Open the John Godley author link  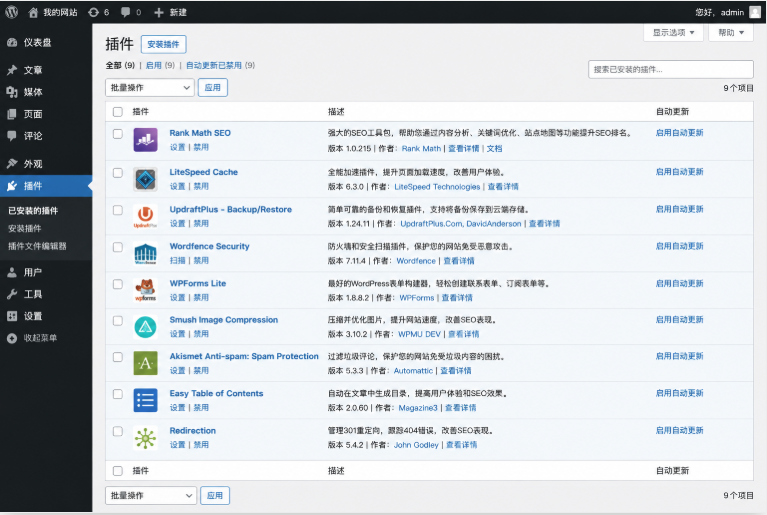[x=416, y=445]
